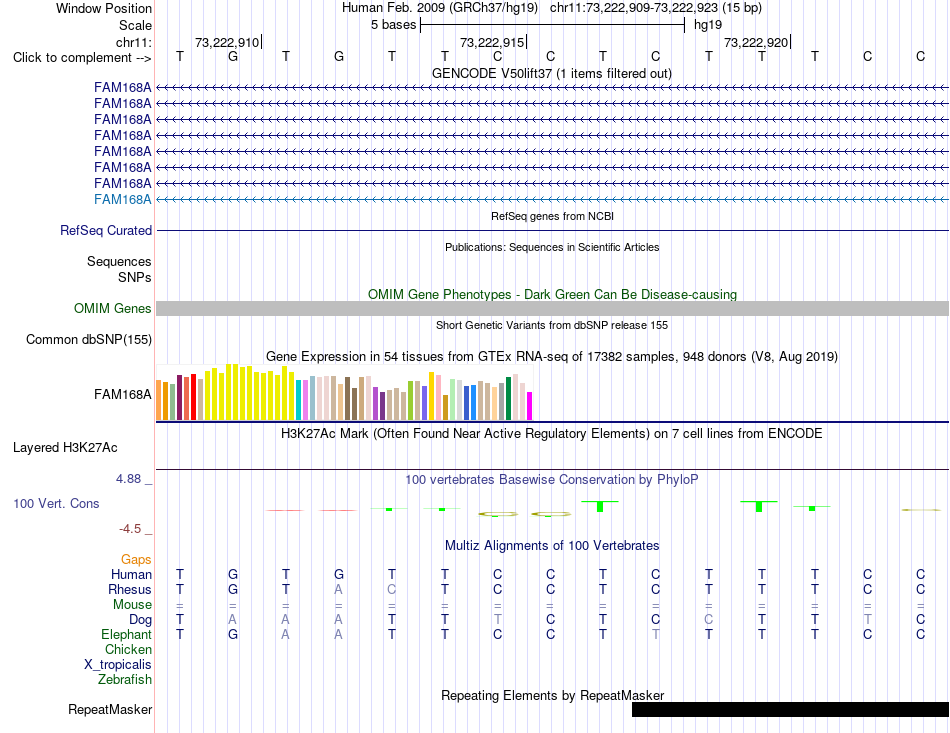This screenshot has height=733, width=950.
Task: Open the H3K27Ac Mark track title
Action: click(552, 434)
